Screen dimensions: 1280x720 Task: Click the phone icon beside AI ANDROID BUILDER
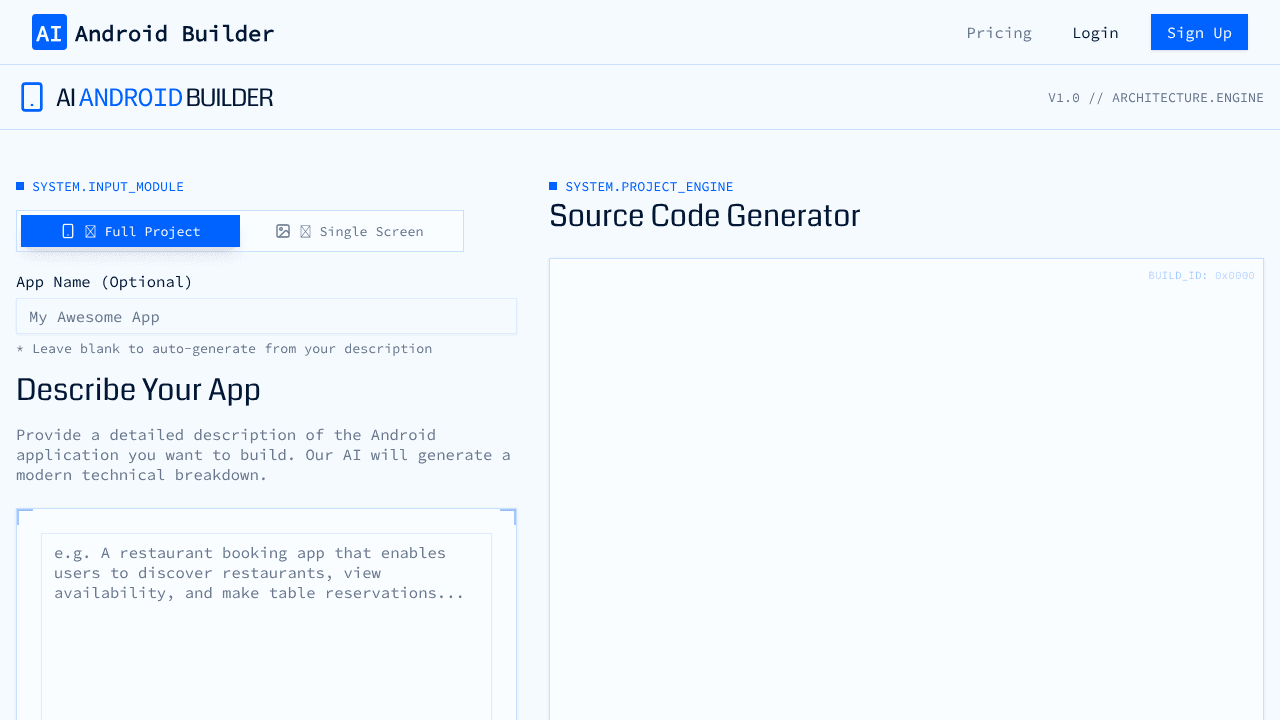[32, 97]
